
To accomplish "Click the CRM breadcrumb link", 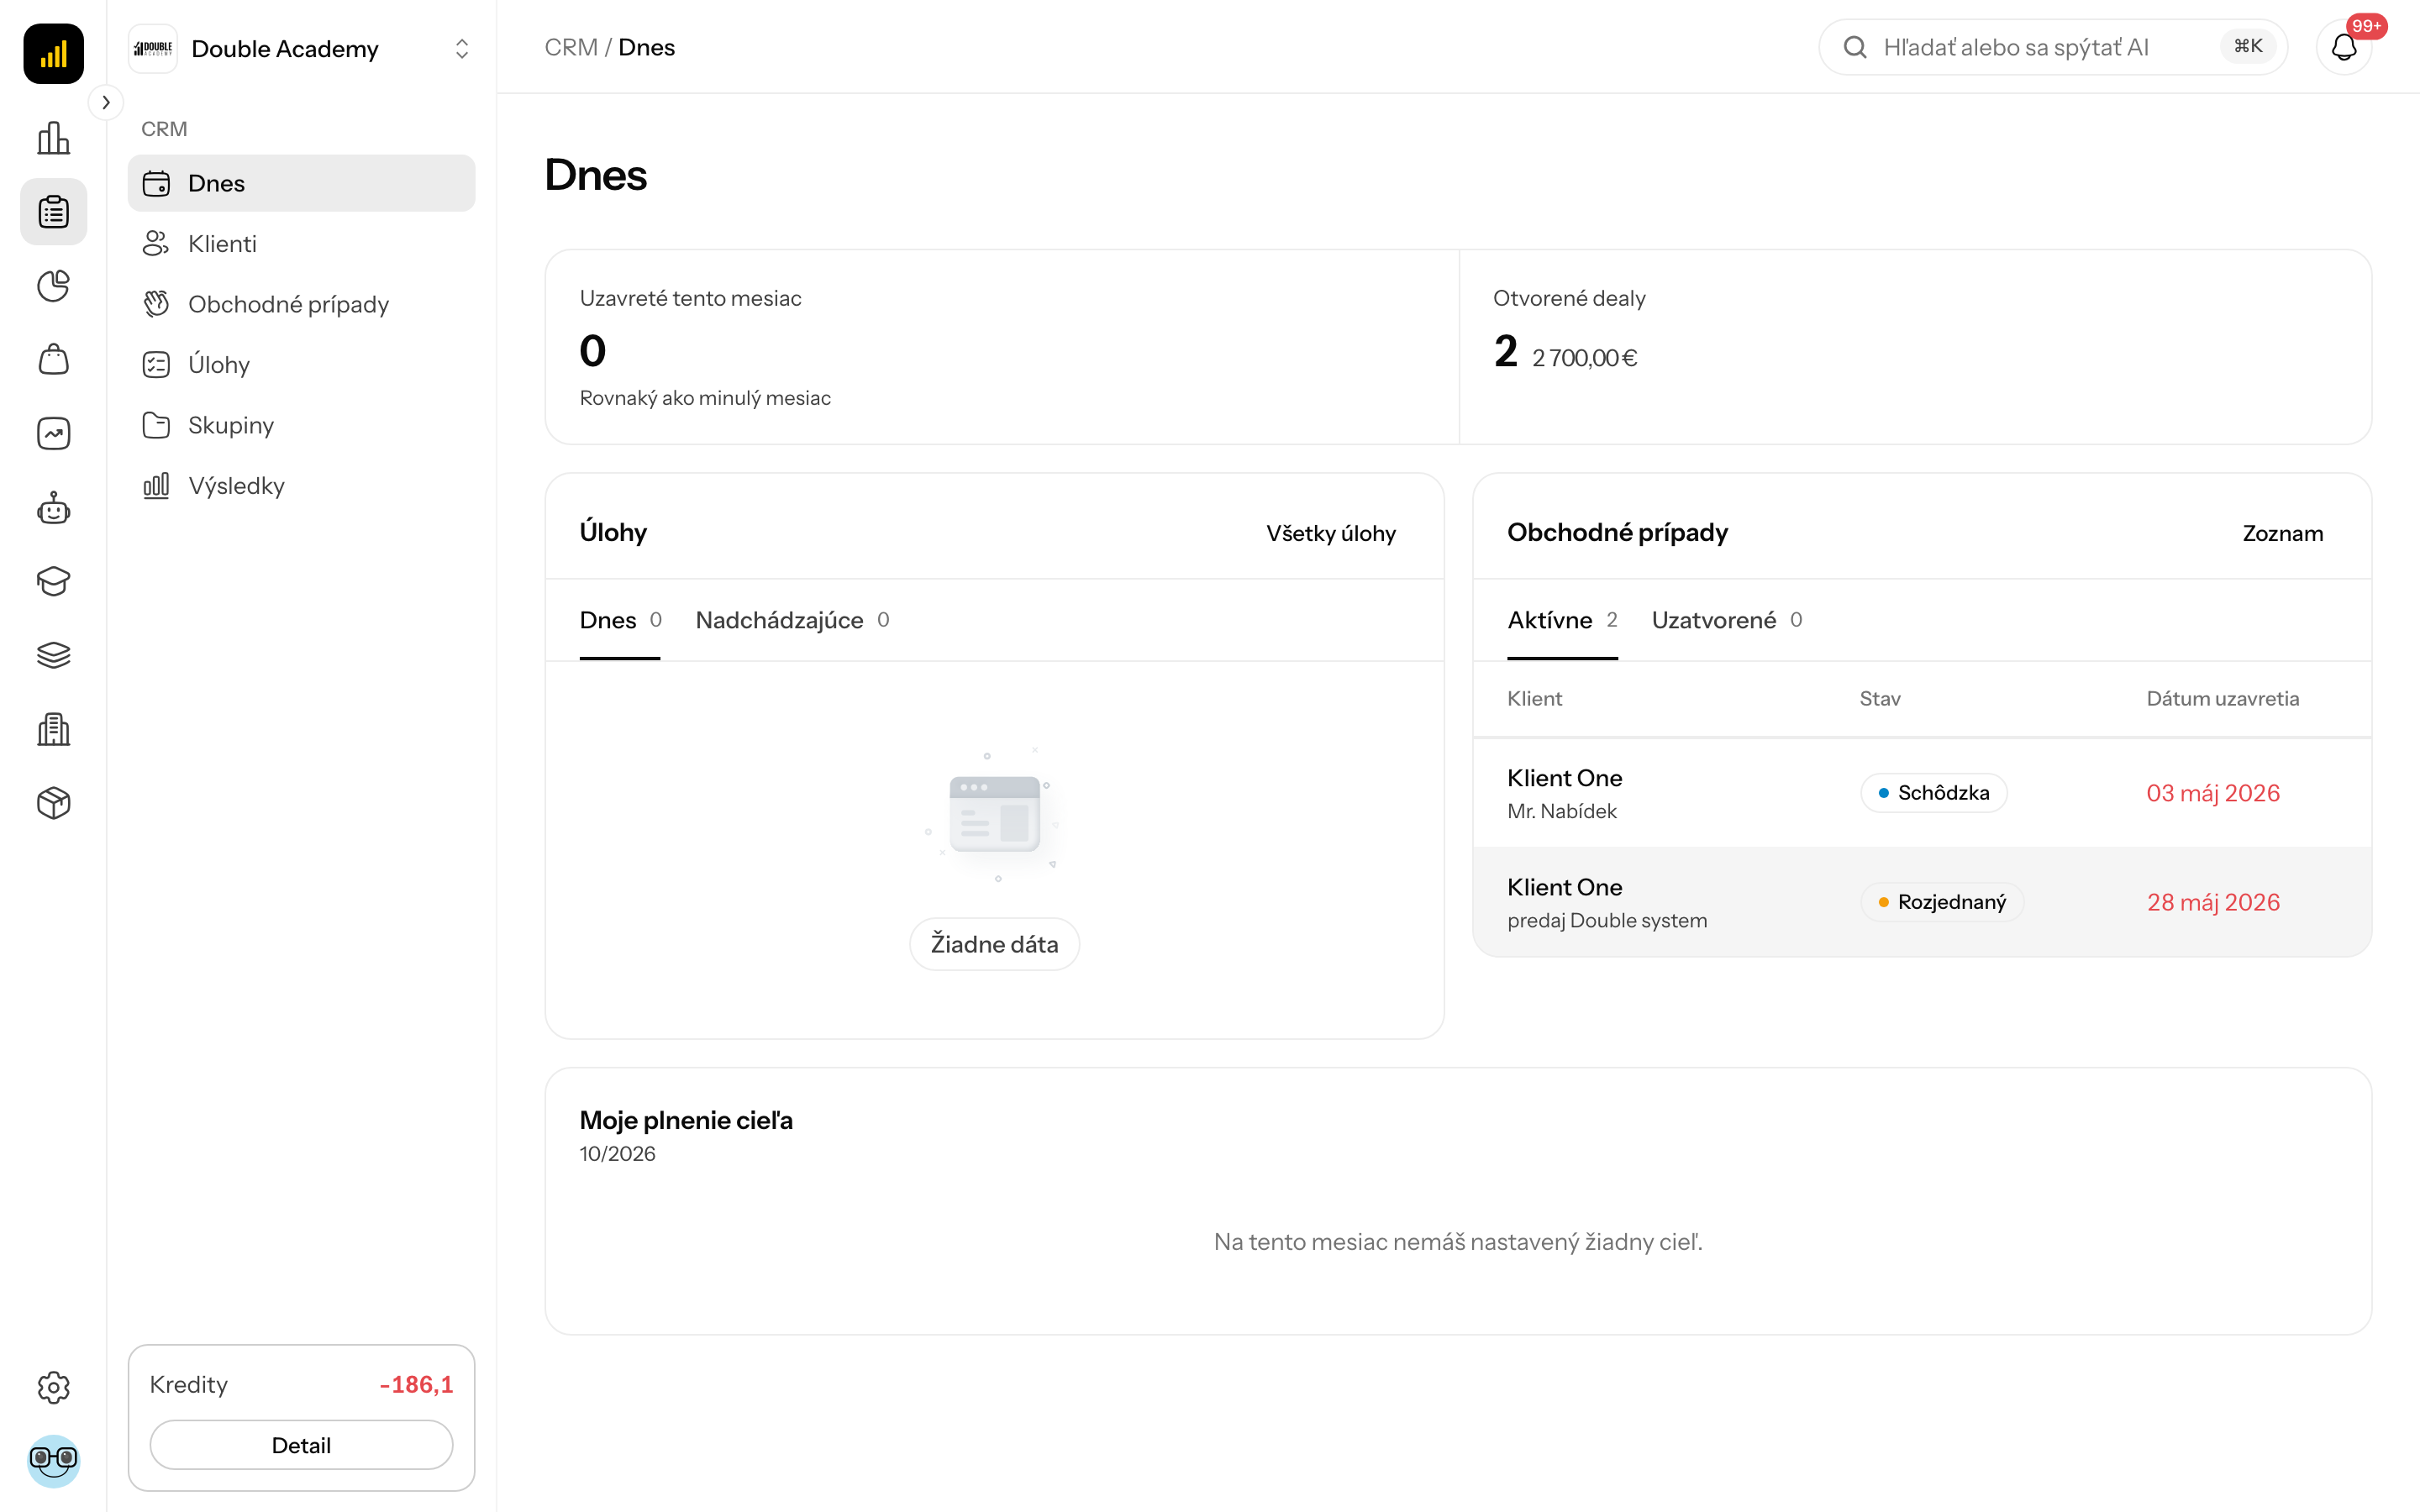I will coord(571,47).
